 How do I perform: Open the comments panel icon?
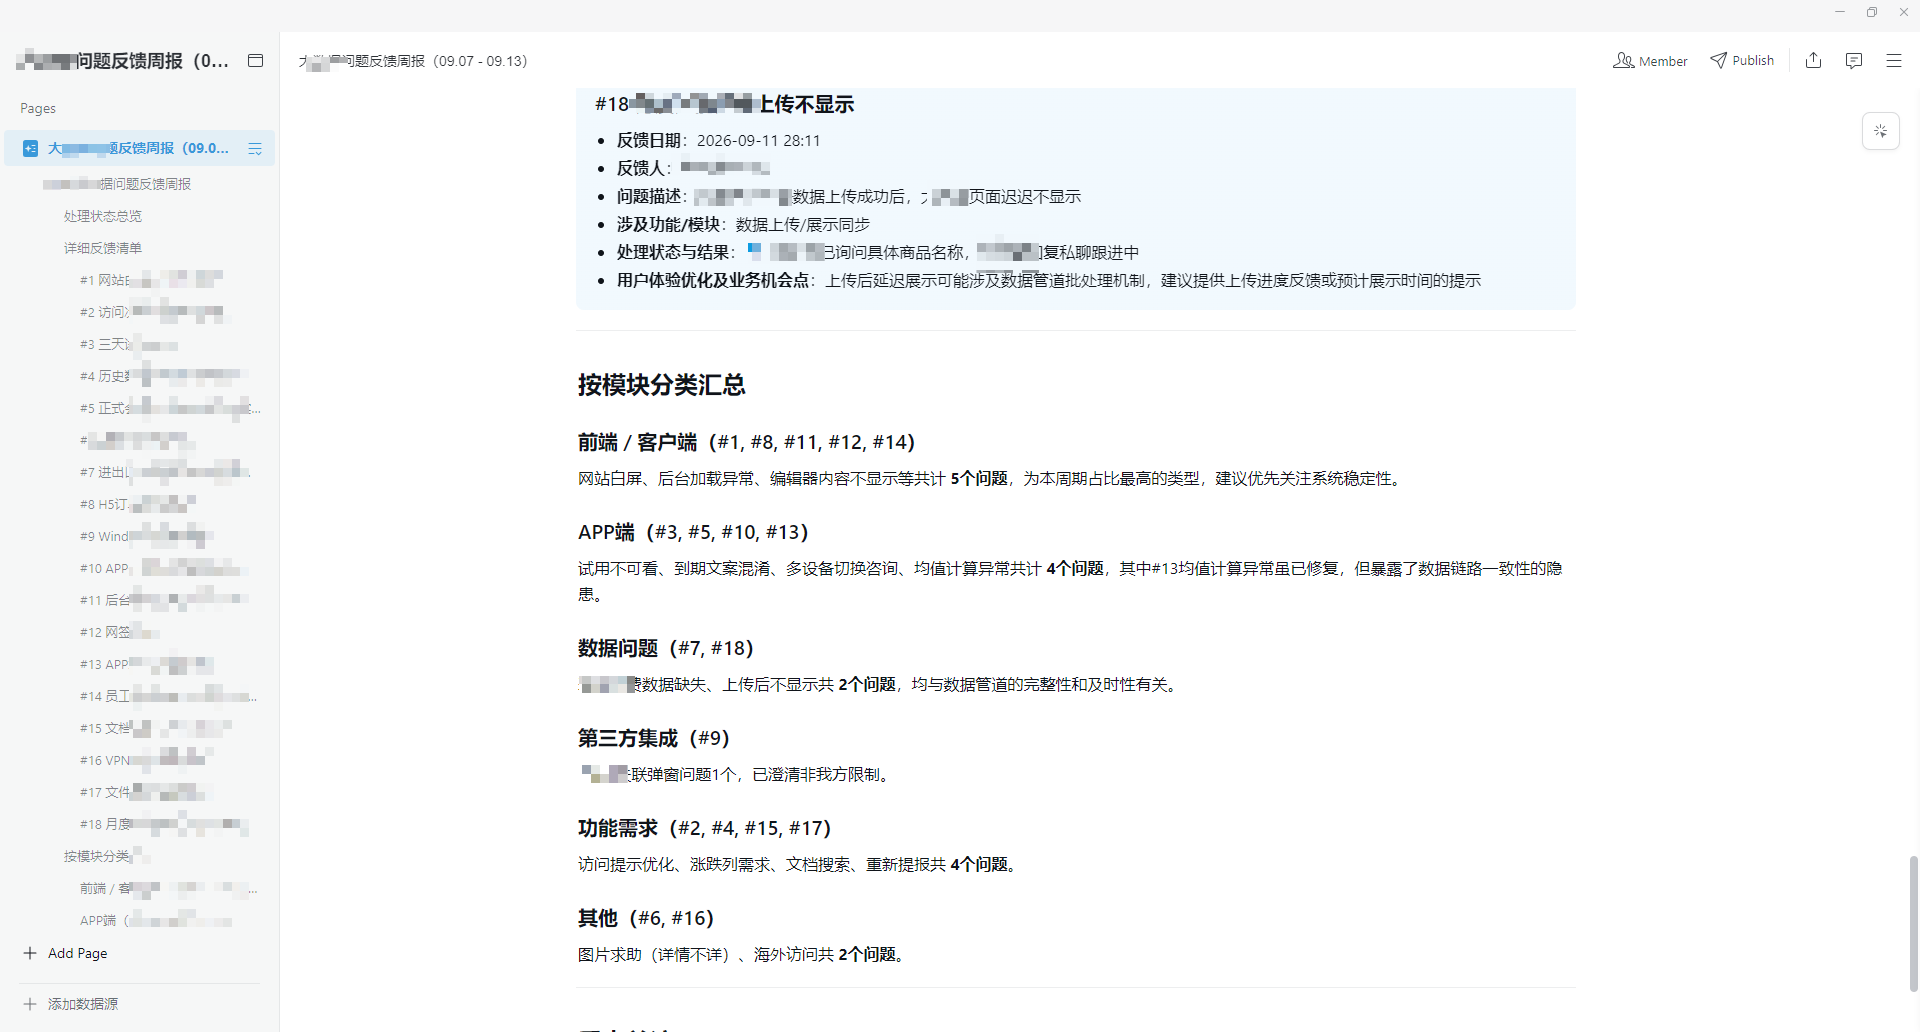point(1853,61)
